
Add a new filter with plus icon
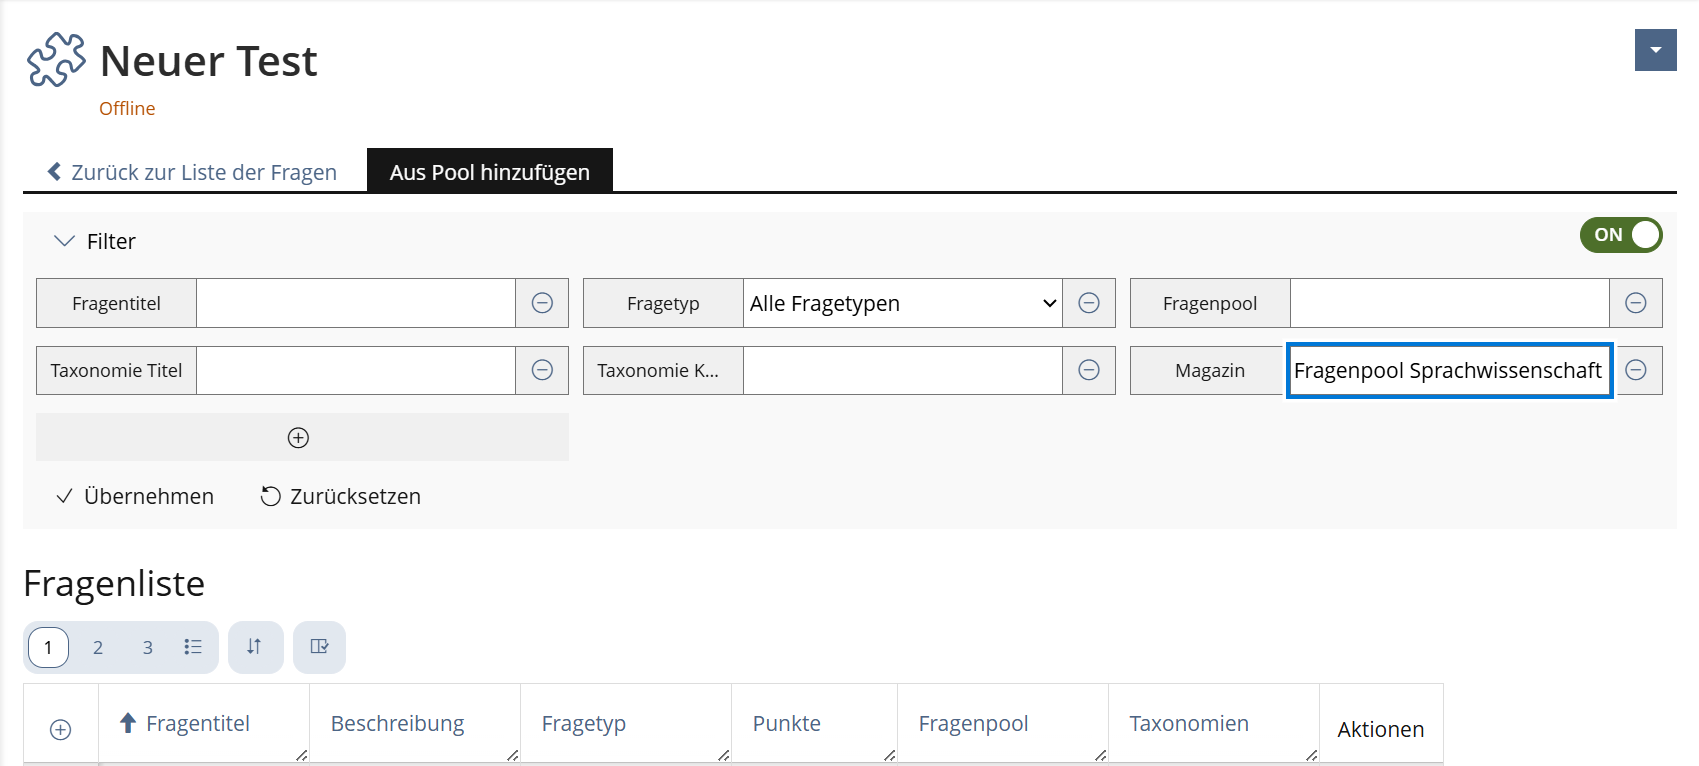tap(298, 437)
